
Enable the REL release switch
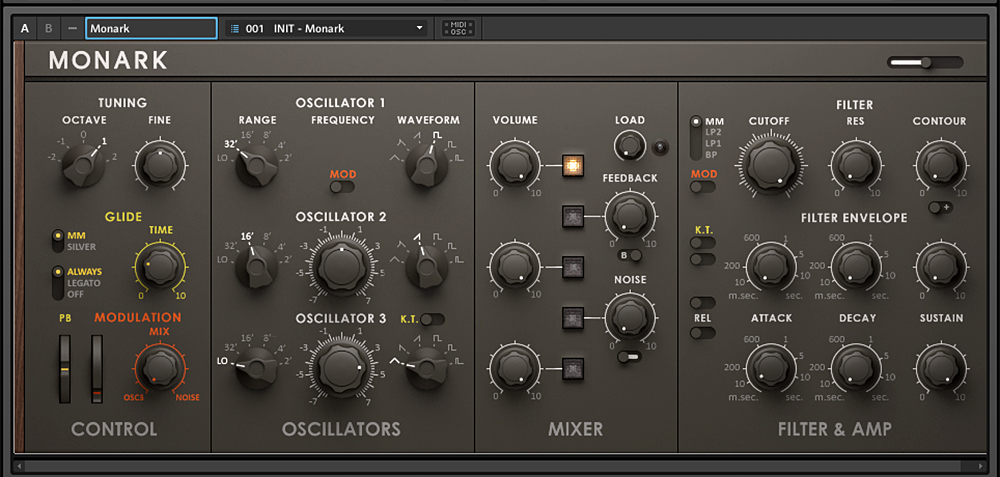702,332
